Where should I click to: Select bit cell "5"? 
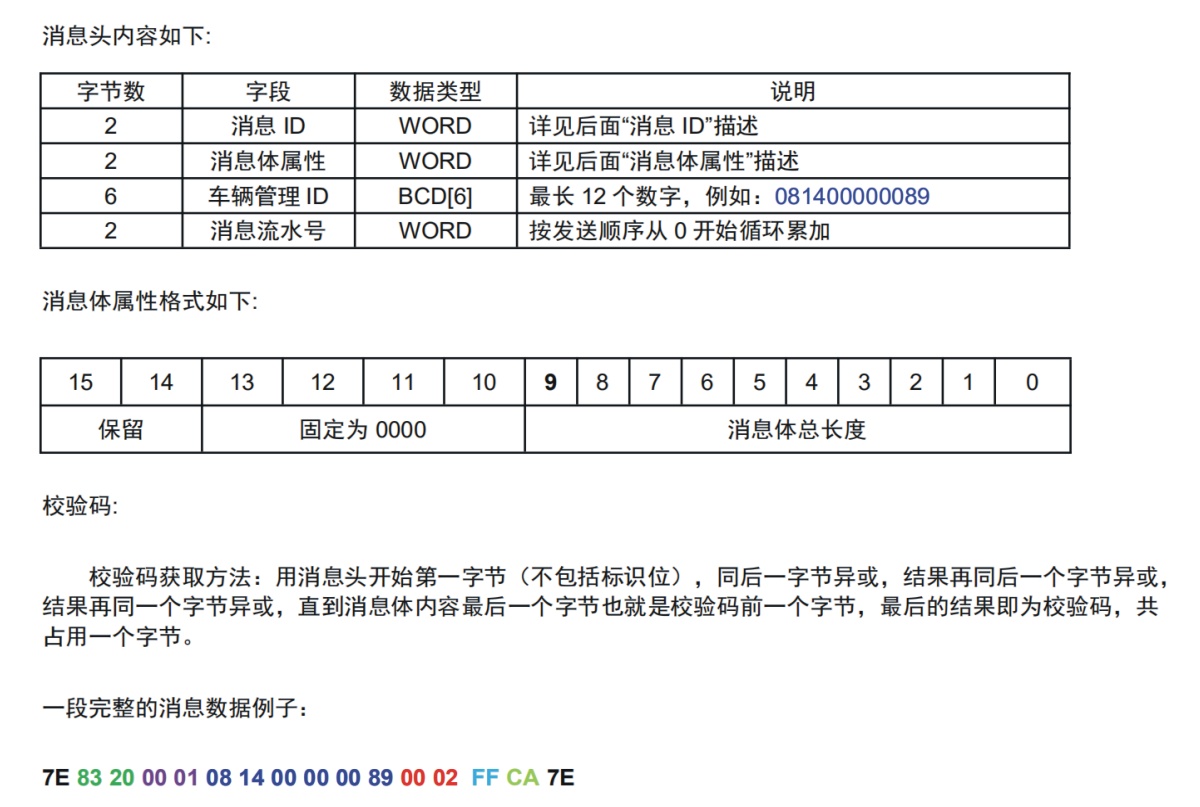[759, 383]
